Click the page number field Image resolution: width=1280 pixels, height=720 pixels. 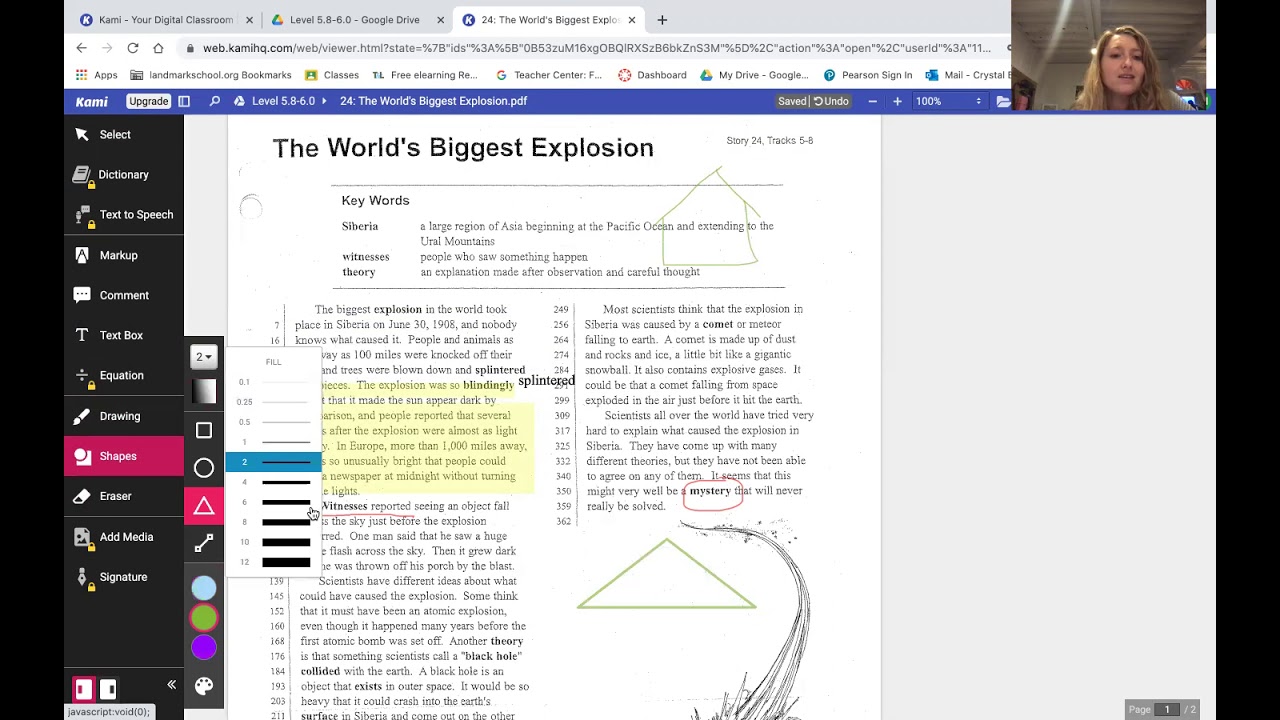(1166, 710)
